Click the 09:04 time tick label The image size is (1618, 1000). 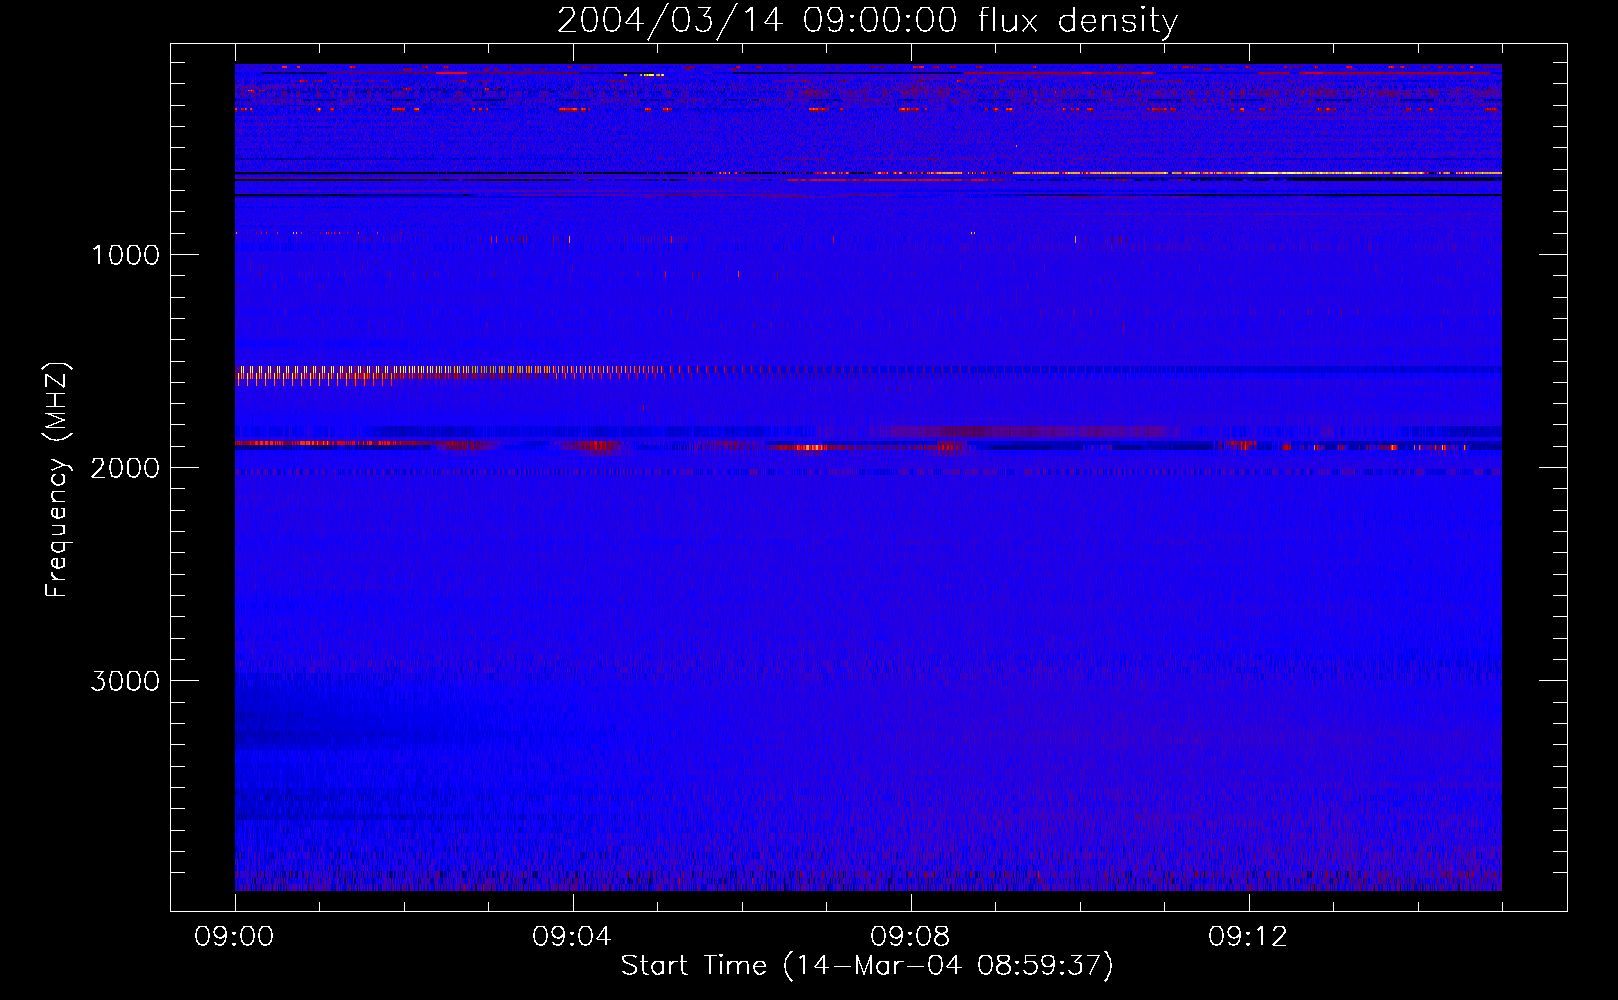572,937
